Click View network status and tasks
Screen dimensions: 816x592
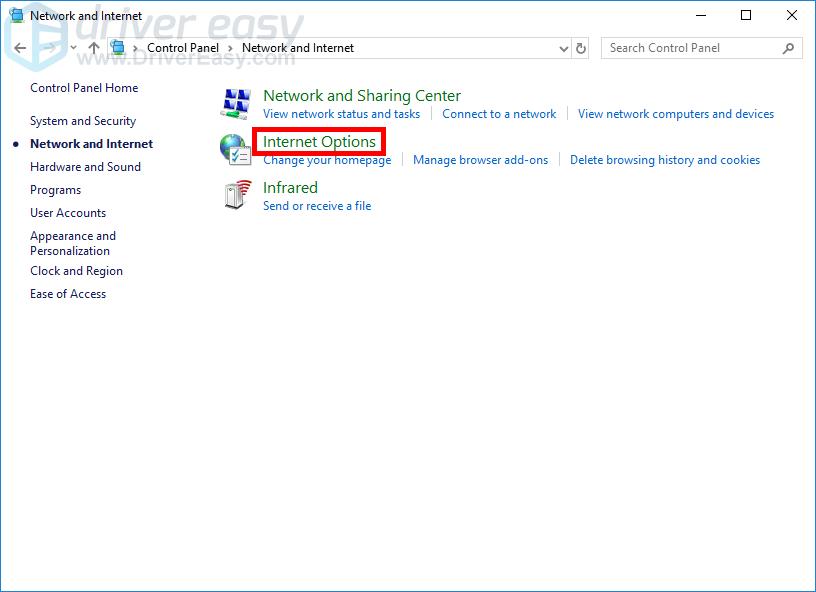pos(341,114)
